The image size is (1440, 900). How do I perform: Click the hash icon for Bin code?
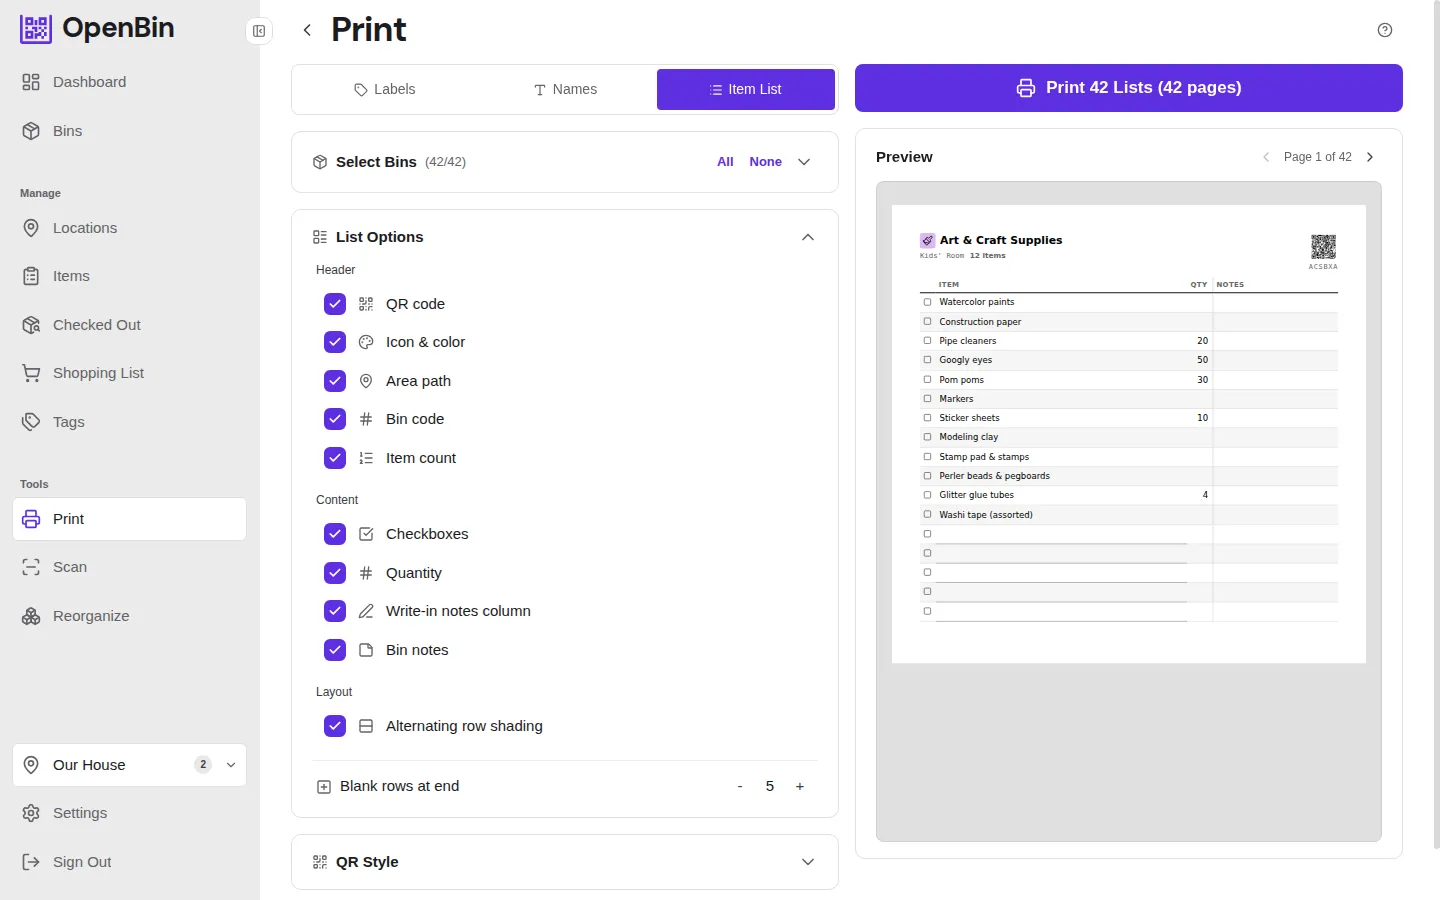[x=366, y=419]
